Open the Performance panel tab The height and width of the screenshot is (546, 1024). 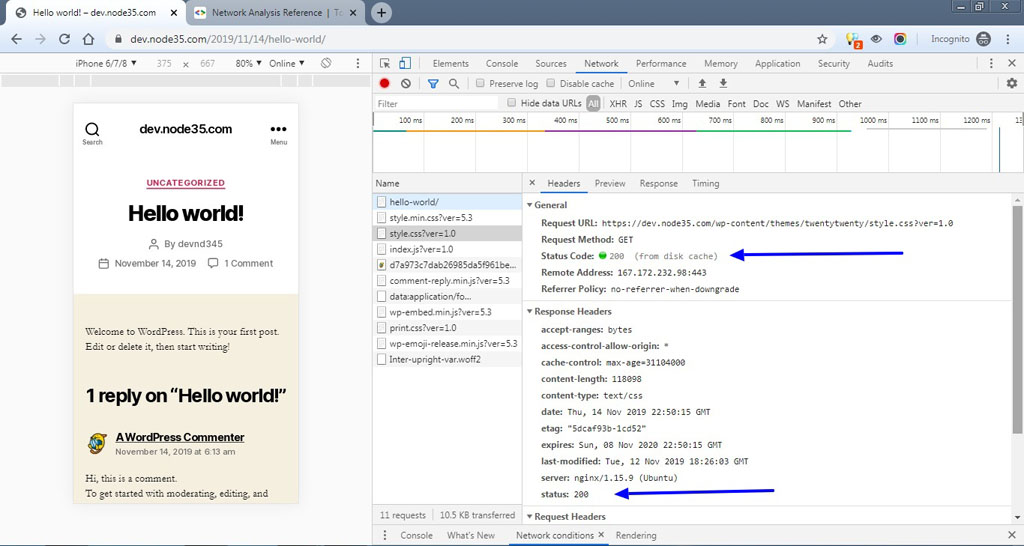pyautogui.click(x=661, y=63)
